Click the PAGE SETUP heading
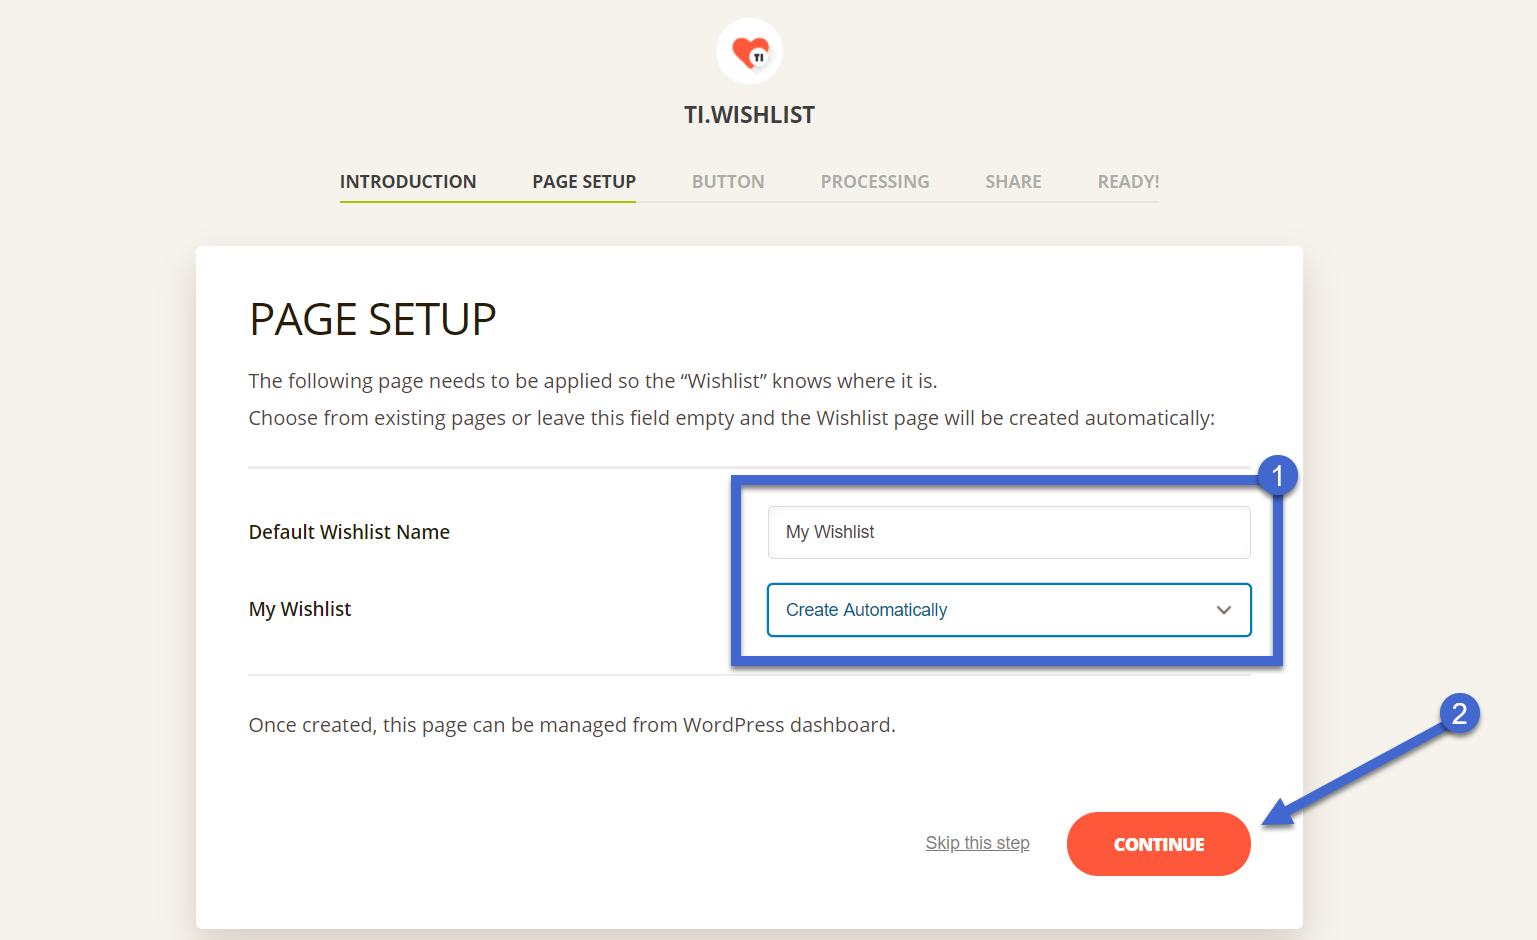This screenshot has width=1537, height=940. tap(372, 319)
